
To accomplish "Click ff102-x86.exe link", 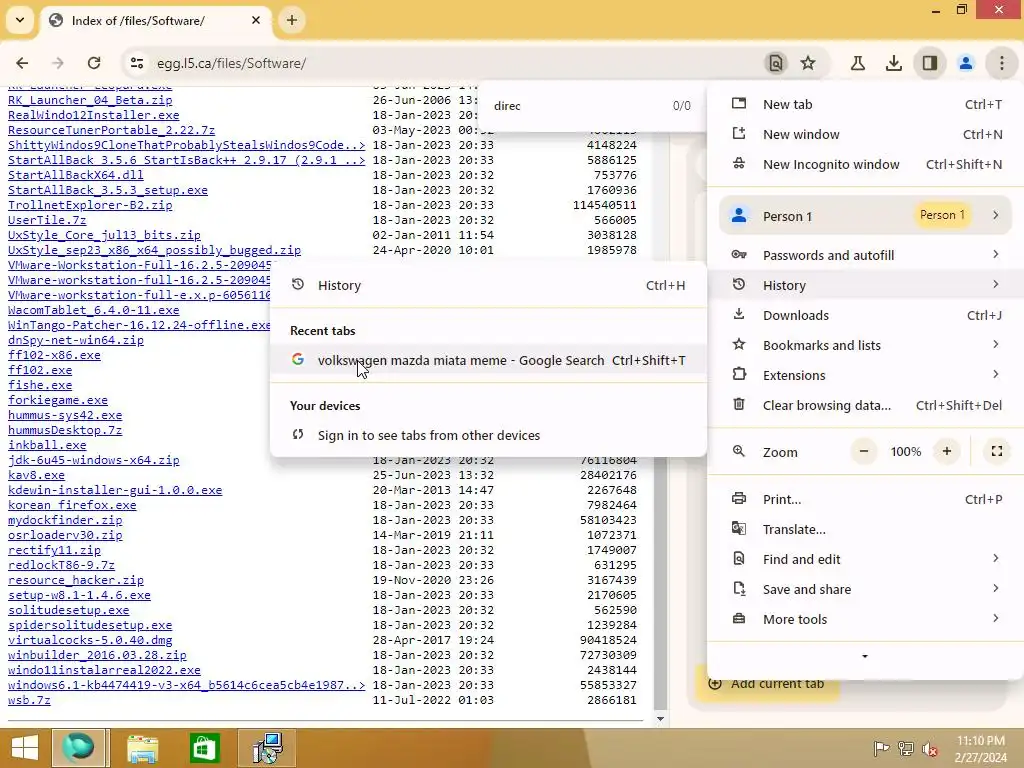I will pyautogui.click(x=54, y=355).
